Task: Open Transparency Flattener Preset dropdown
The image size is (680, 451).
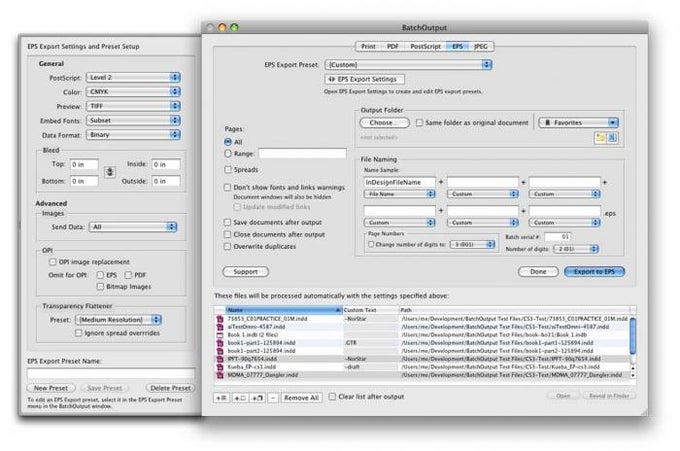Action: click(x=118, y=320)
